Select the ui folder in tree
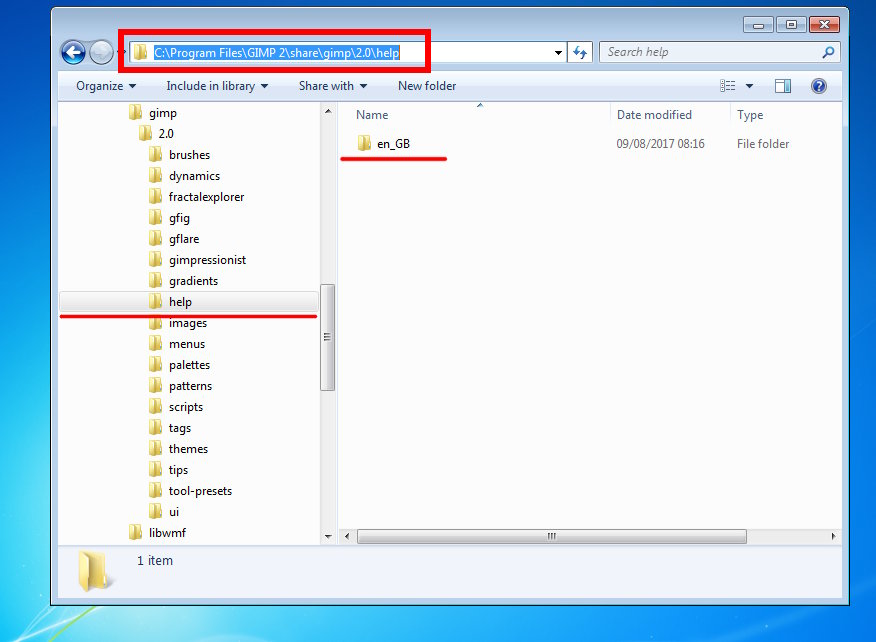Viewport: 876px width, 642px height. point(174,512)
